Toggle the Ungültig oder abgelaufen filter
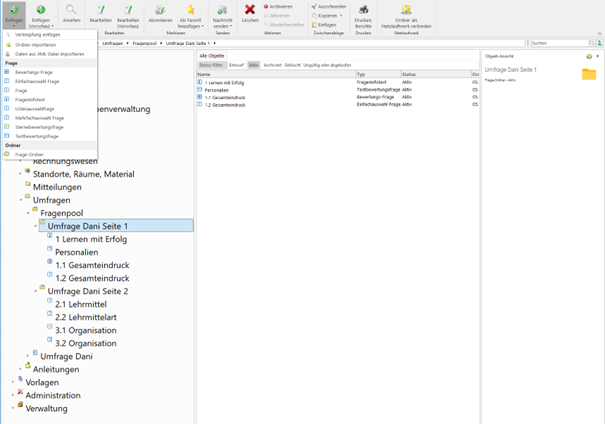Screen dimensions: 605x424 327,65
